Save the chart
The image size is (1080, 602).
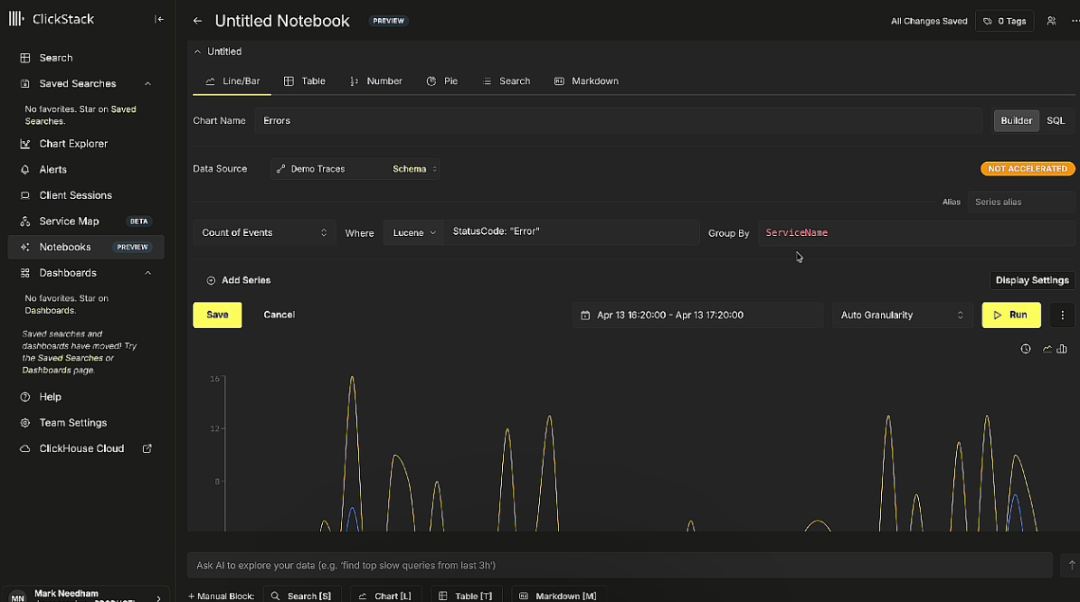point(217,315)
